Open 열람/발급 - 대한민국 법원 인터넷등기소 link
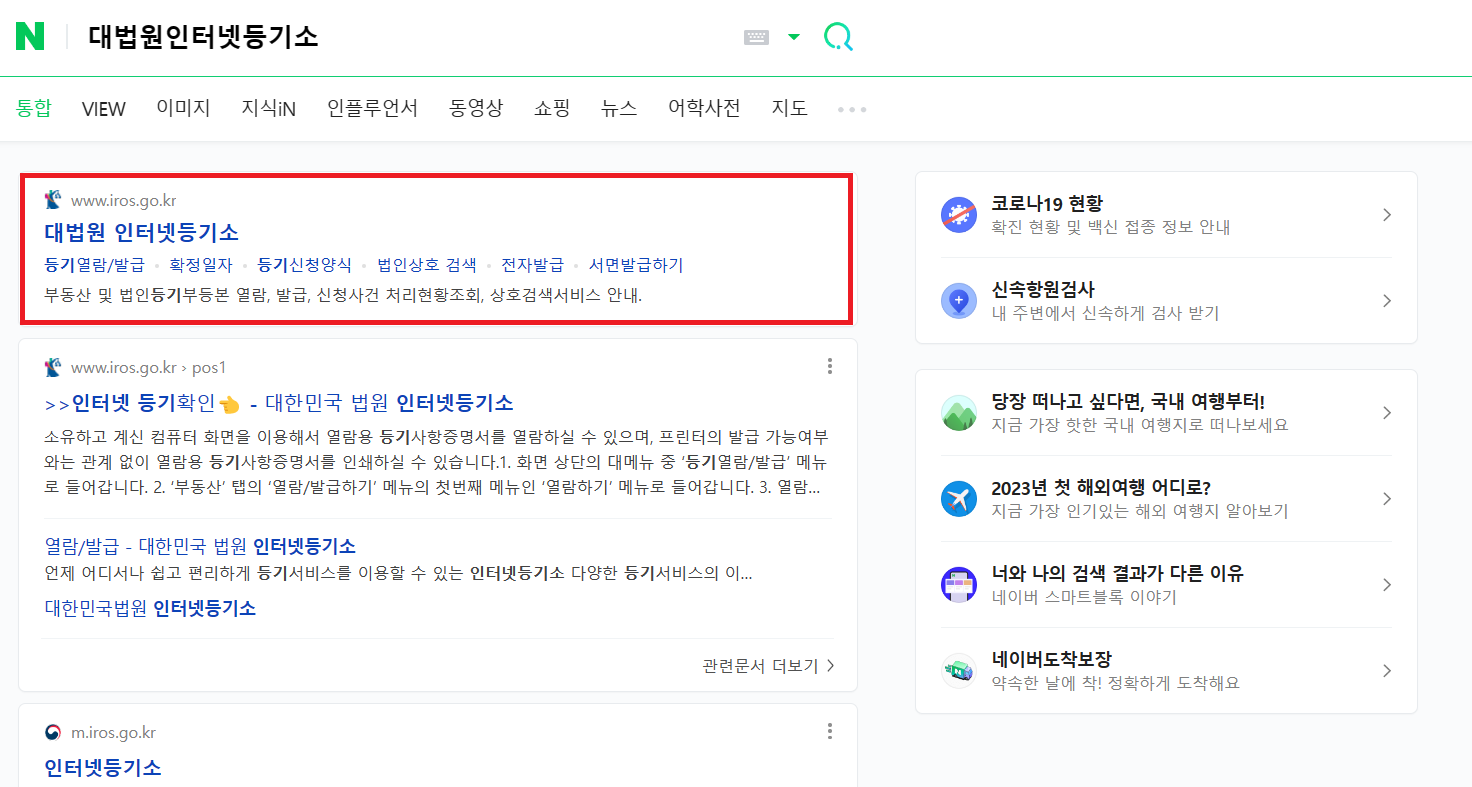This screenshot has height=787, width=1472. [200, 546]
